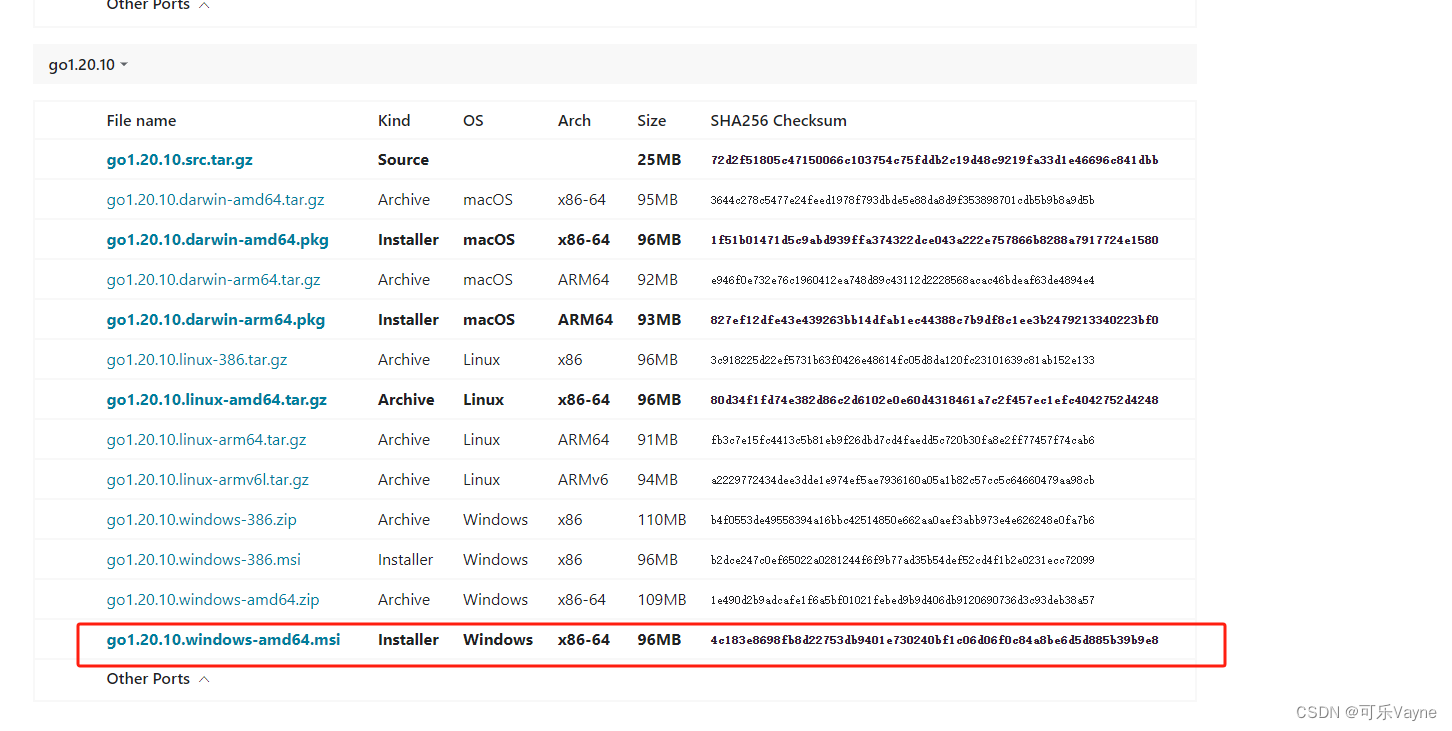Download go1.20.10.darwin-amd64.pkg installer
1452x731 pixels.
click(217, 240)
